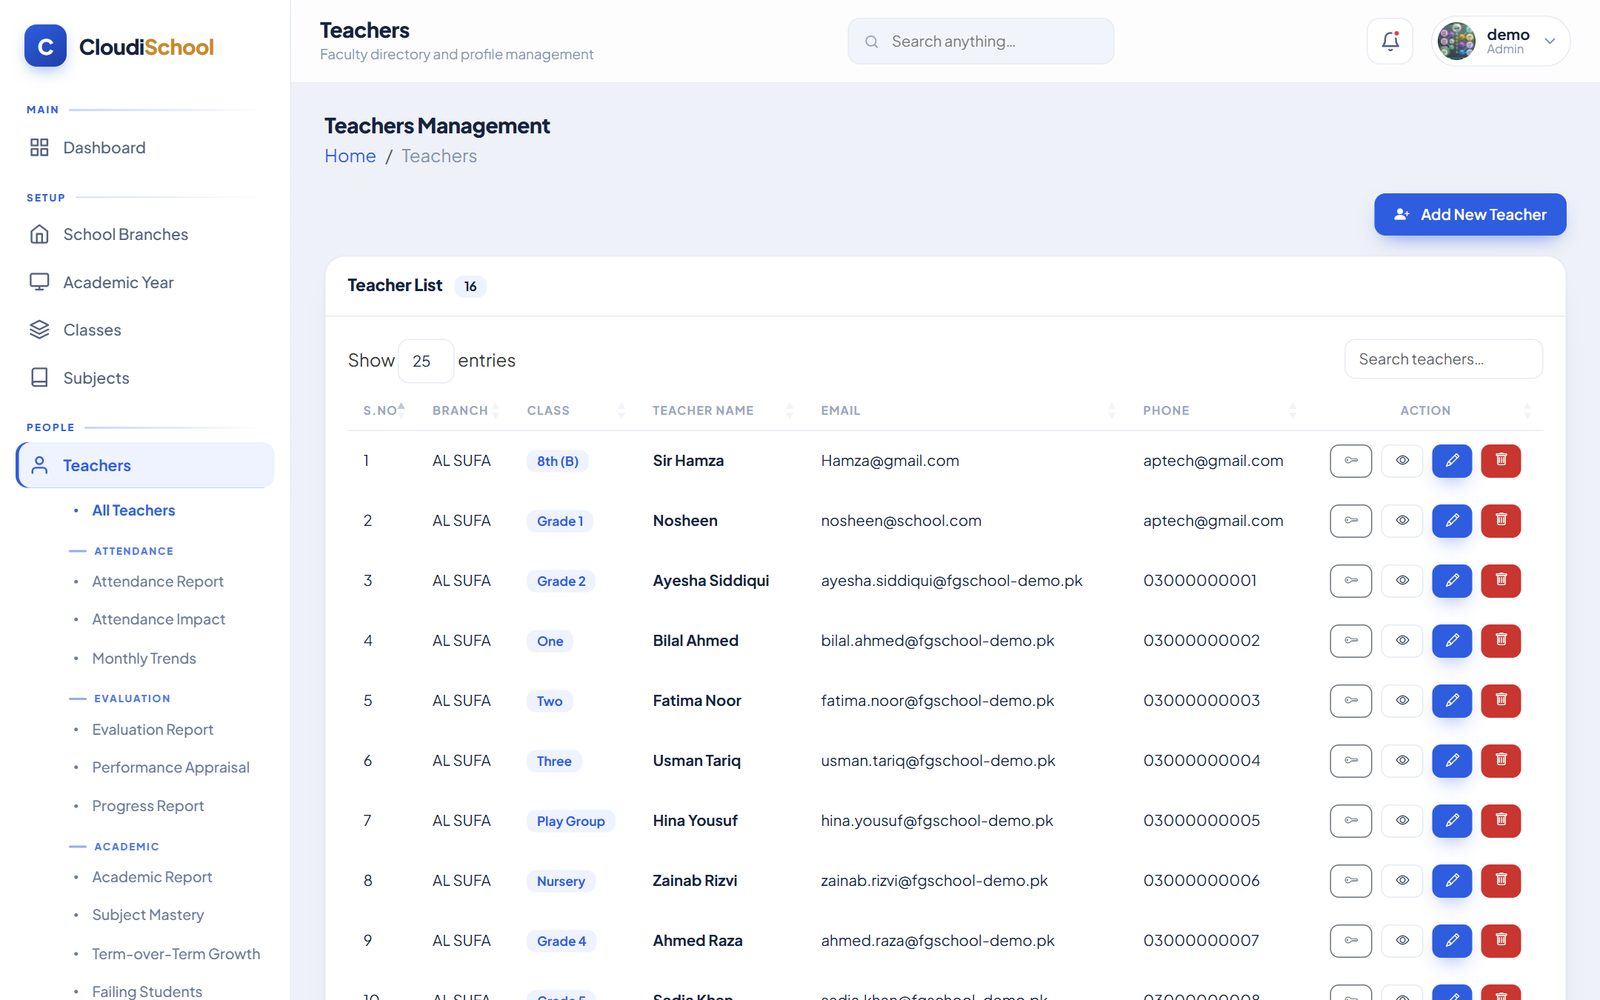
Task: Click the search magnifier icon in header
Action: click(872, 42)
